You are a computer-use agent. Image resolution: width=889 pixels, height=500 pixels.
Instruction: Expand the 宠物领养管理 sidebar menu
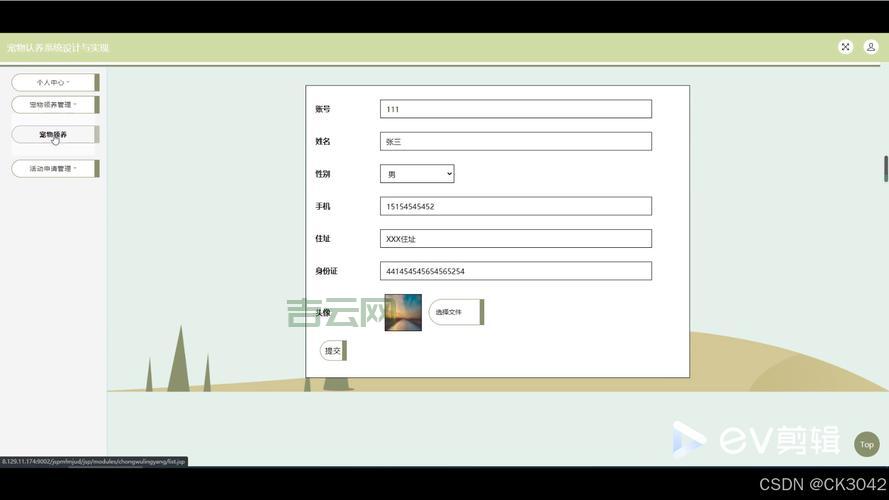54,104
